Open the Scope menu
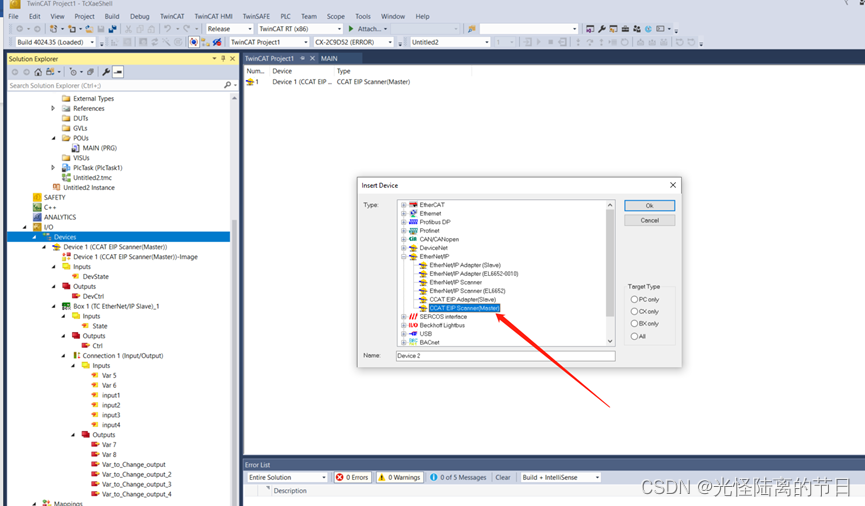Screen dimensions: 865x506 click(335, 17)
